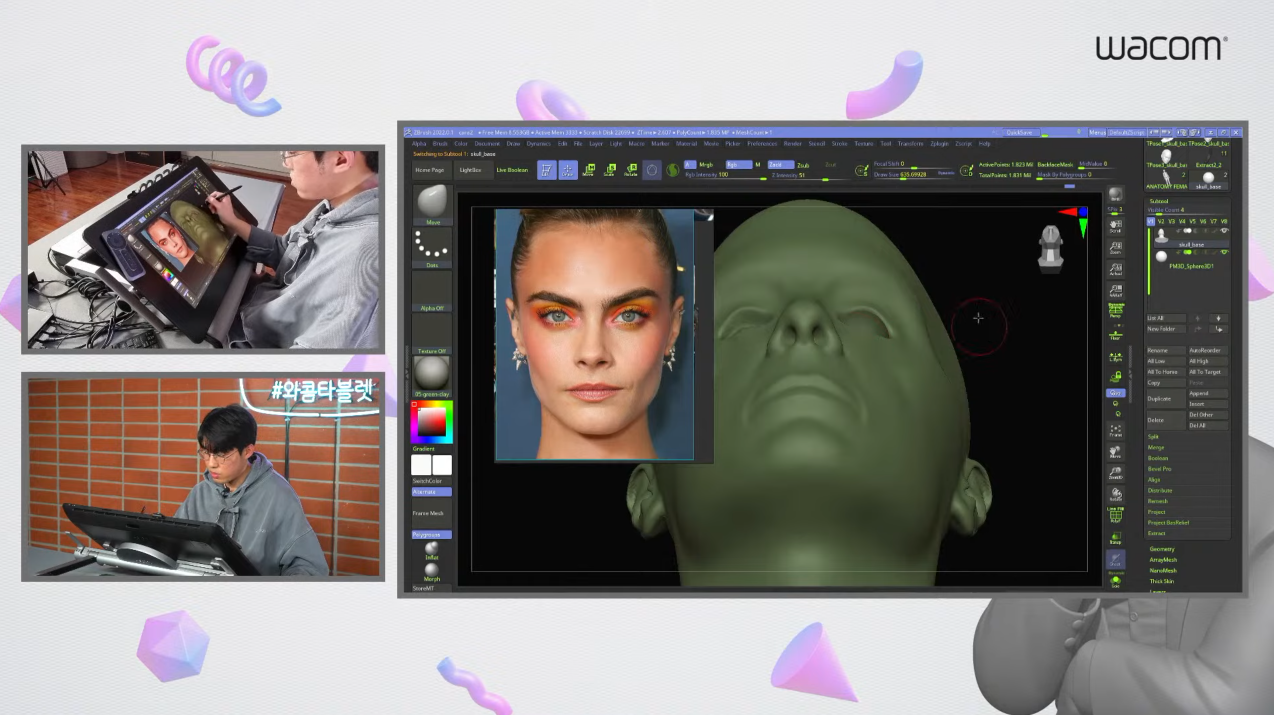Expand the Merge section

tap(1154, 448)
